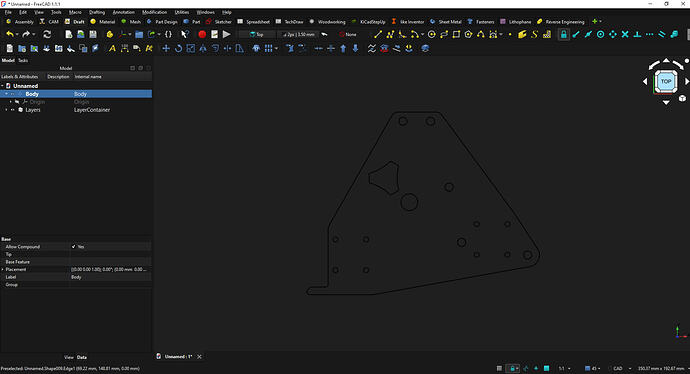Image resolution: width=690 pixels, height=374 pixels.
Task: Toggle snap to perpendicular
Action: [x=637, y=34]
